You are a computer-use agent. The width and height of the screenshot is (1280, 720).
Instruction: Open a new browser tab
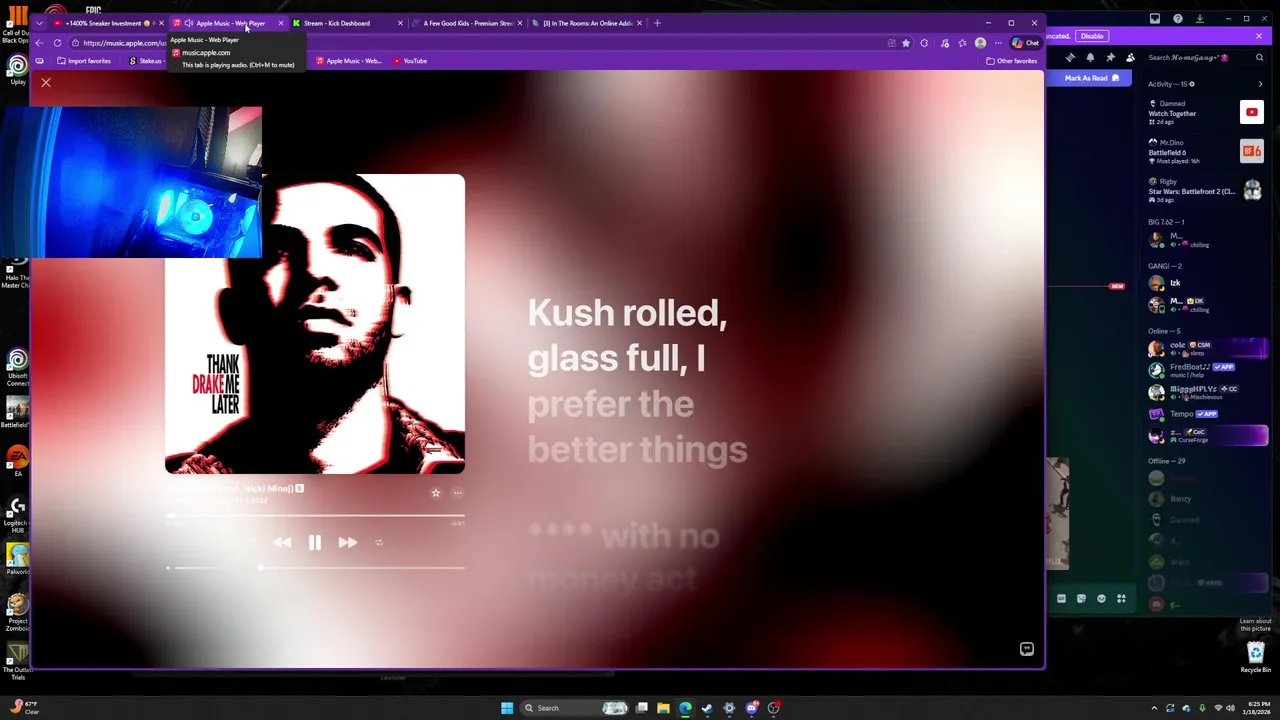(657, 23)
